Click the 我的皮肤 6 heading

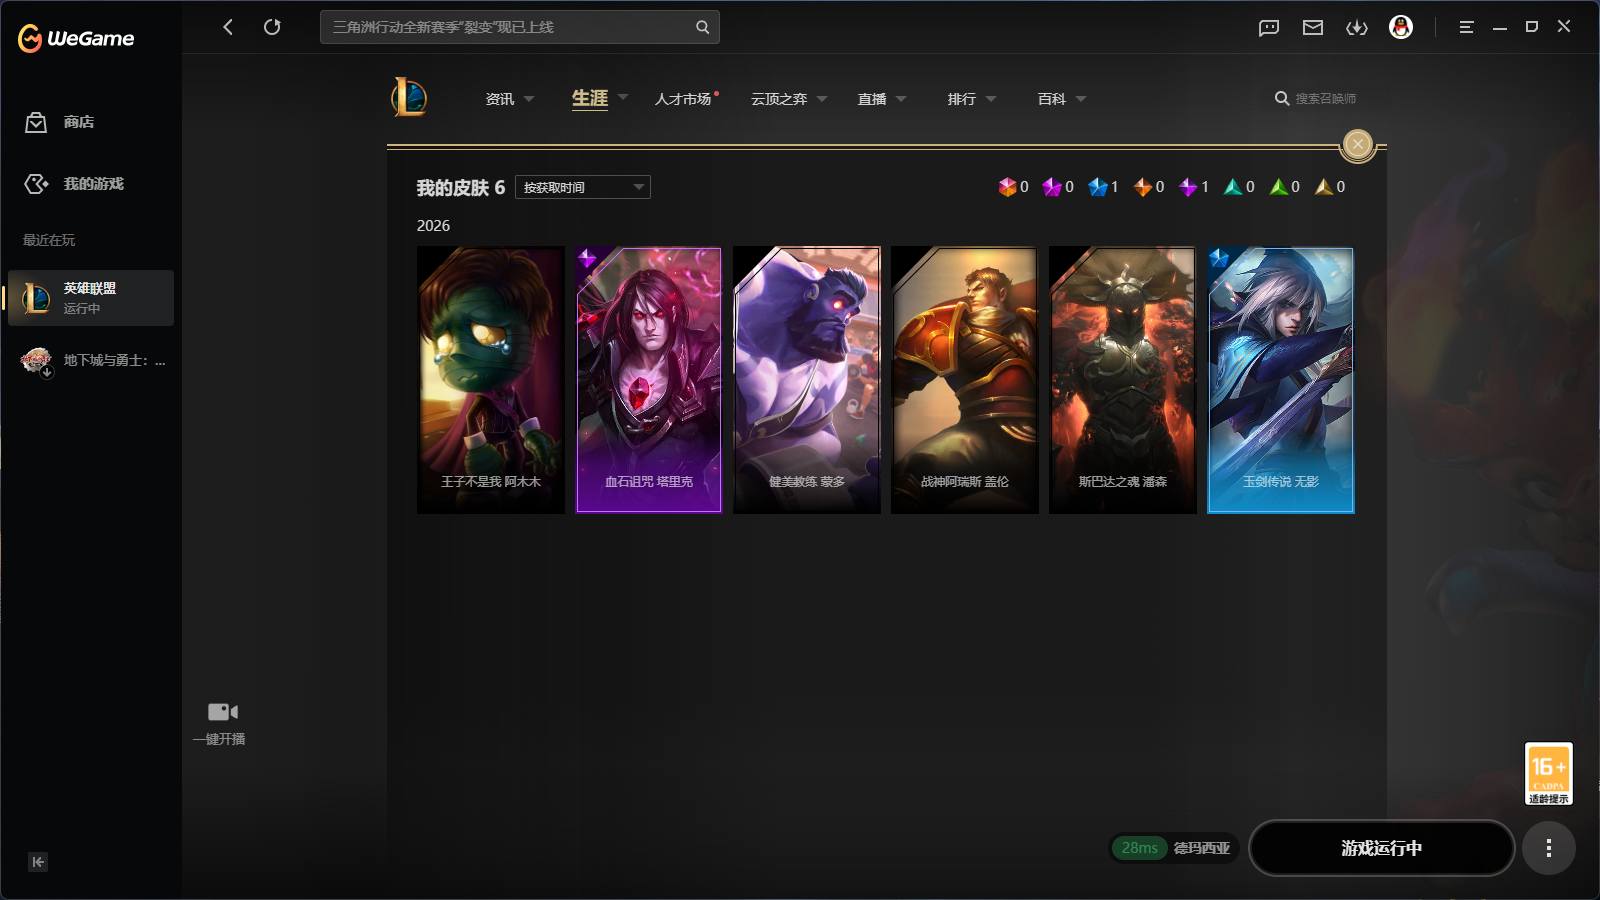coord(461,188)
